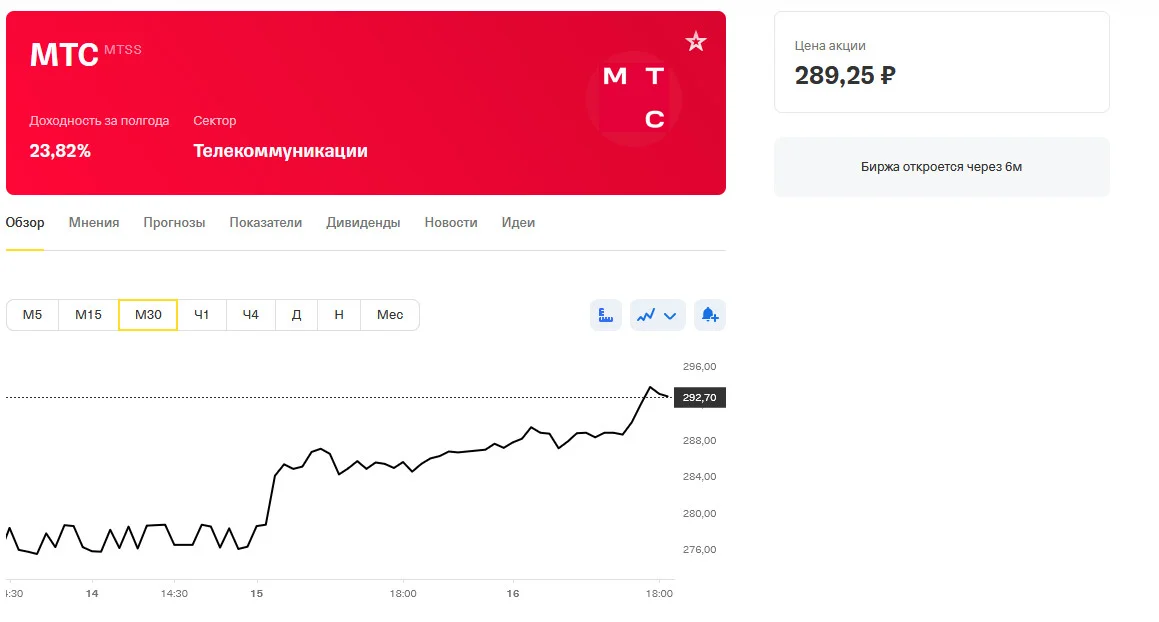The image size is (1159, 622).
Task: Switch to the Дивиденды tab
Action: (363, 223)
